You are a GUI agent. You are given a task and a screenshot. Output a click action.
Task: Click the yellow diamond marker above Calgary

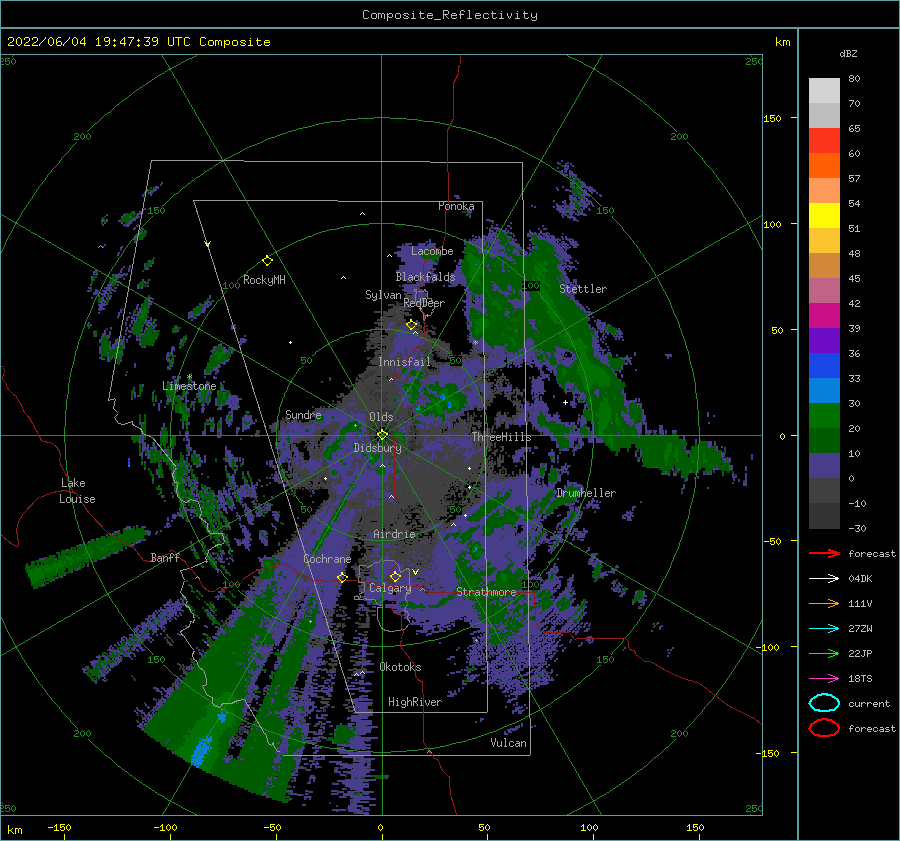(x=395, y=576)
